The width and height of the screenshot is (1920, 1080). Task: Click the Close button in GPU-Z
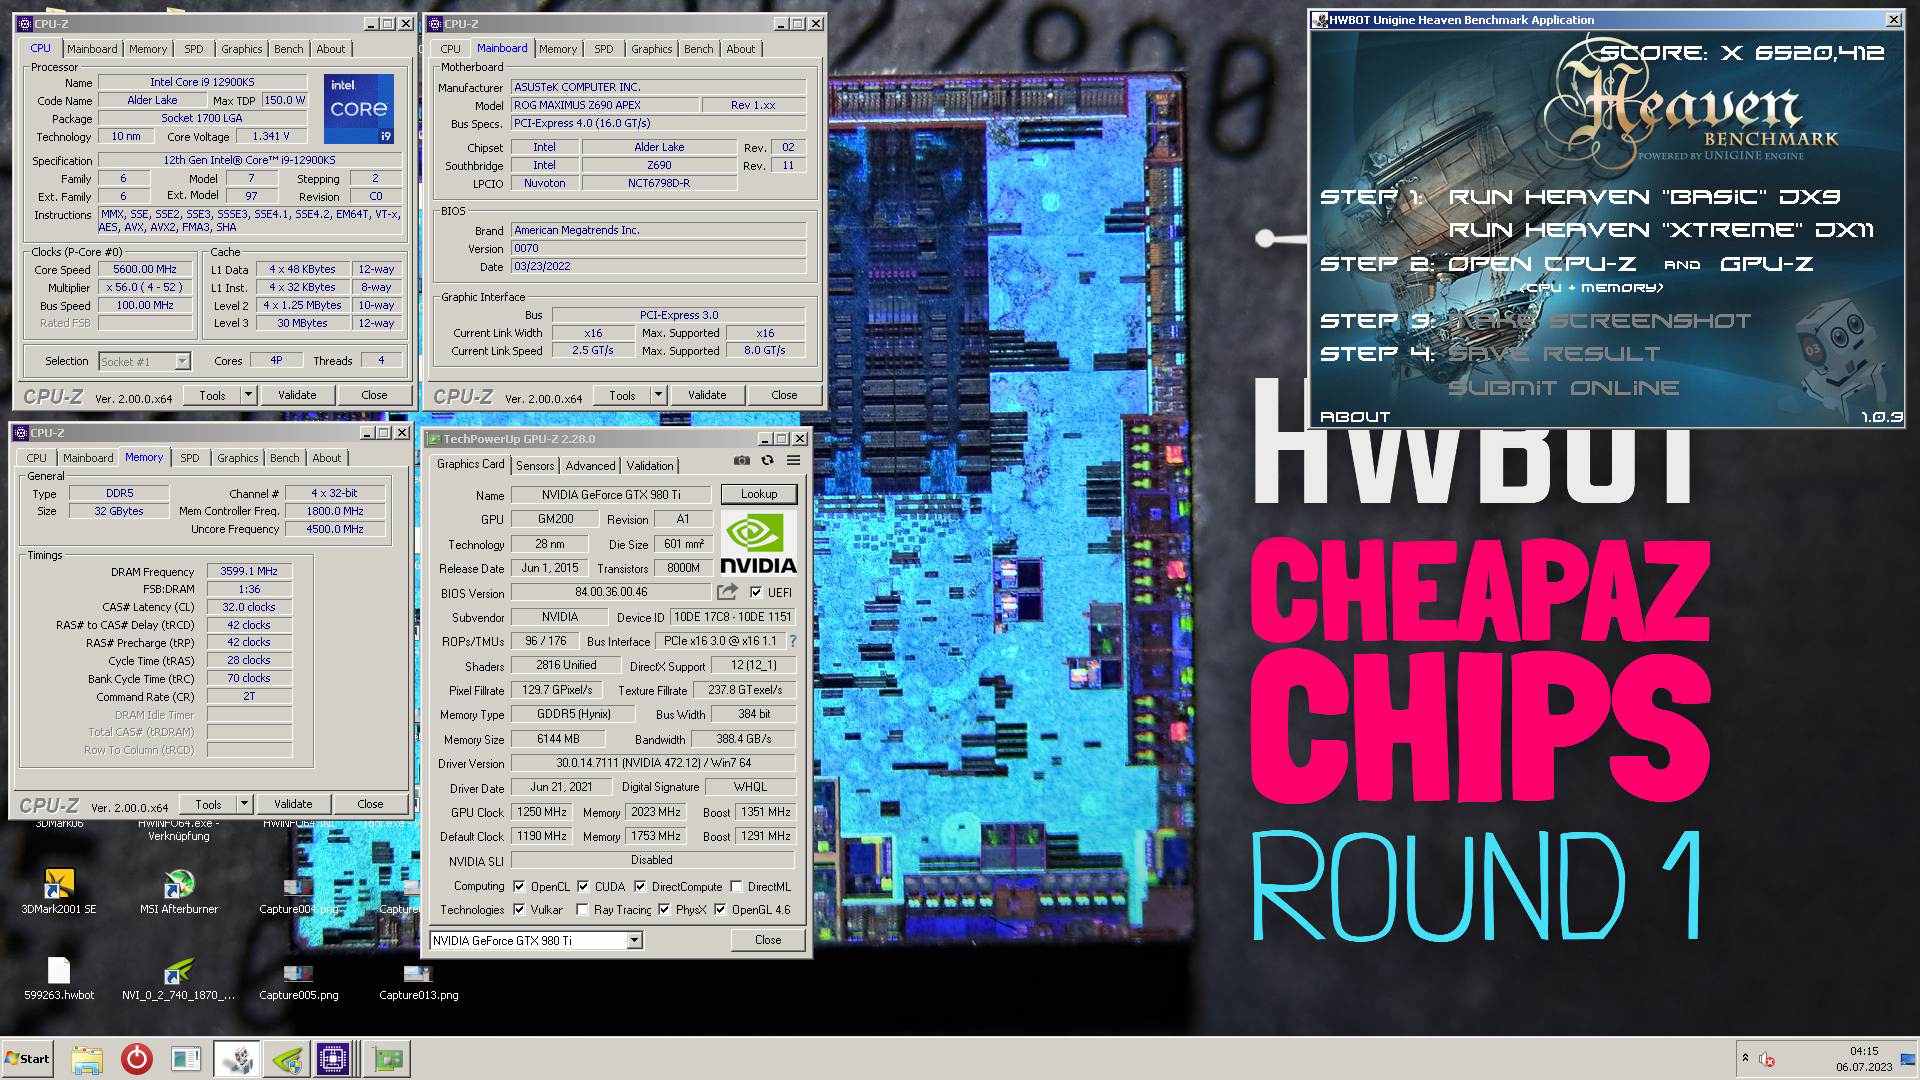click(768, 940)
